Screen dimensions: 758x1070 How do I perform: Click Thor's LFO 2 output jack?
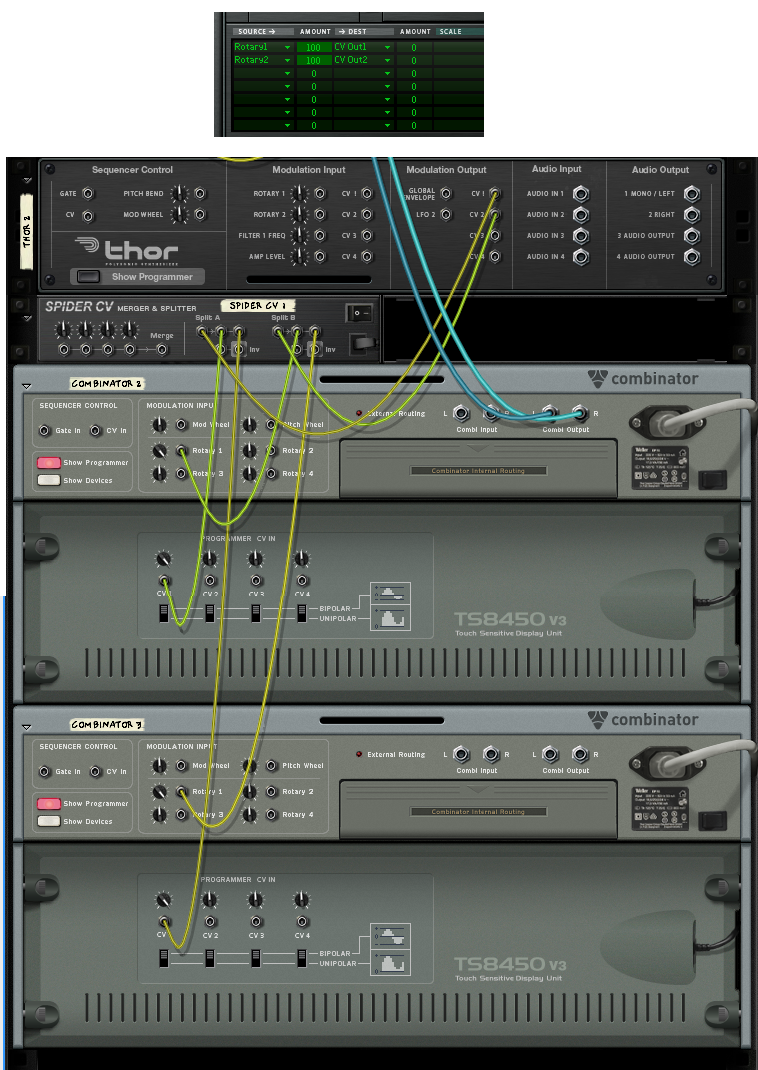coord(446,215)
